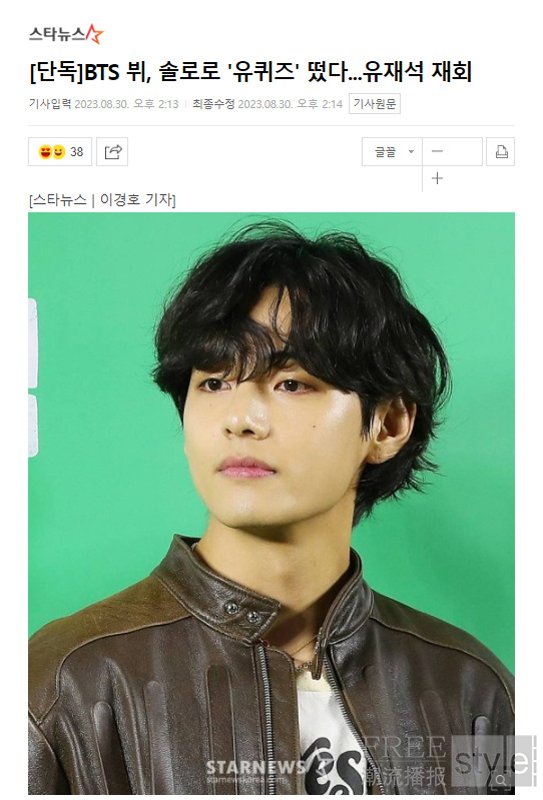543x800 pixels.
Task: Click the share article icon
Action: tap(112, 152)
